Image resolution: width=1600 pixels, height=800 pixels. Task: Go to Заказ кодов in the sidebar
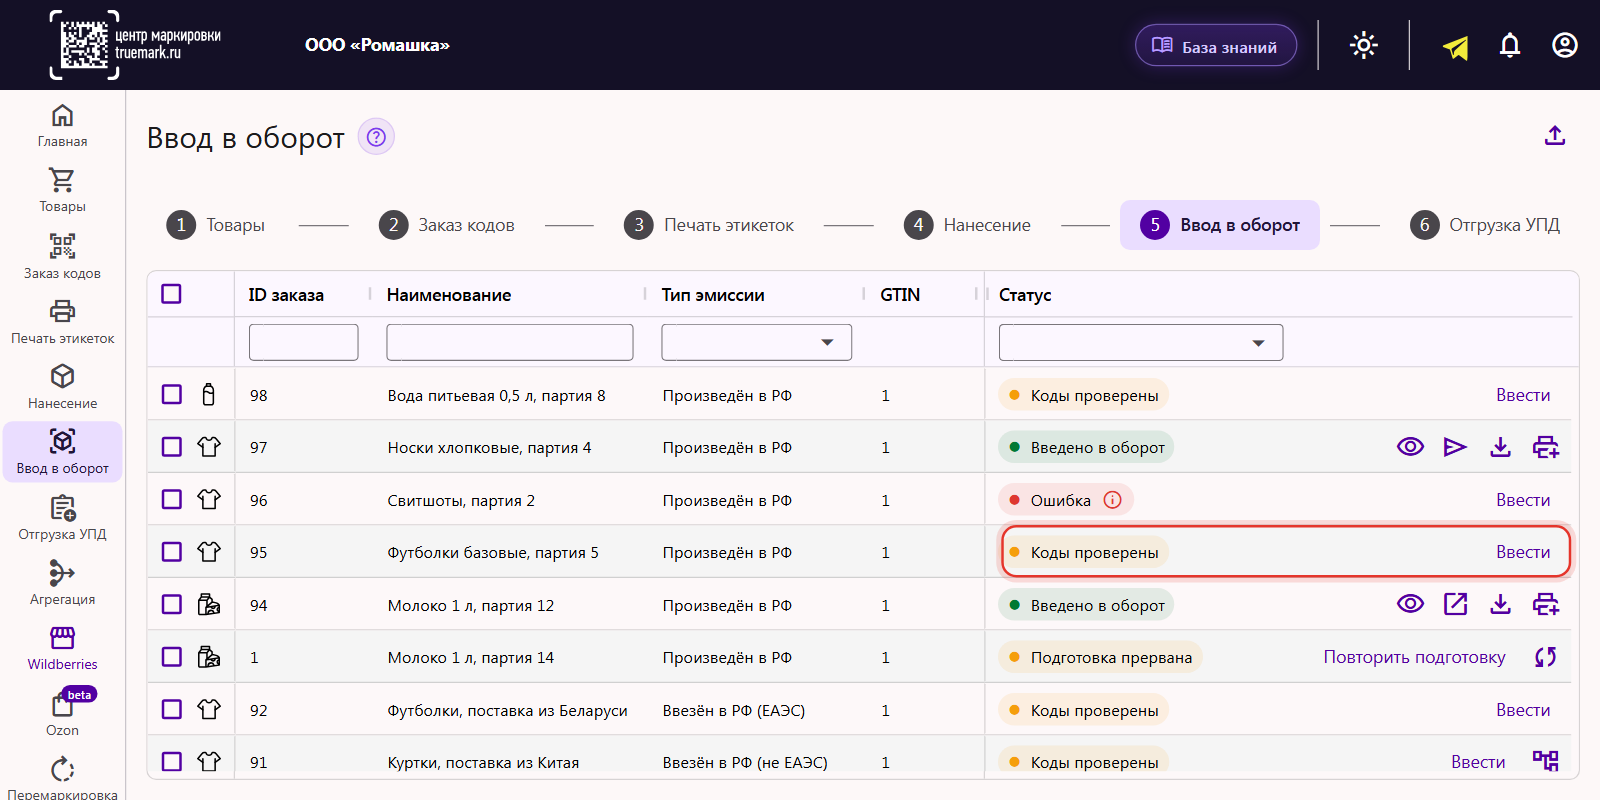tap(62, 257)
